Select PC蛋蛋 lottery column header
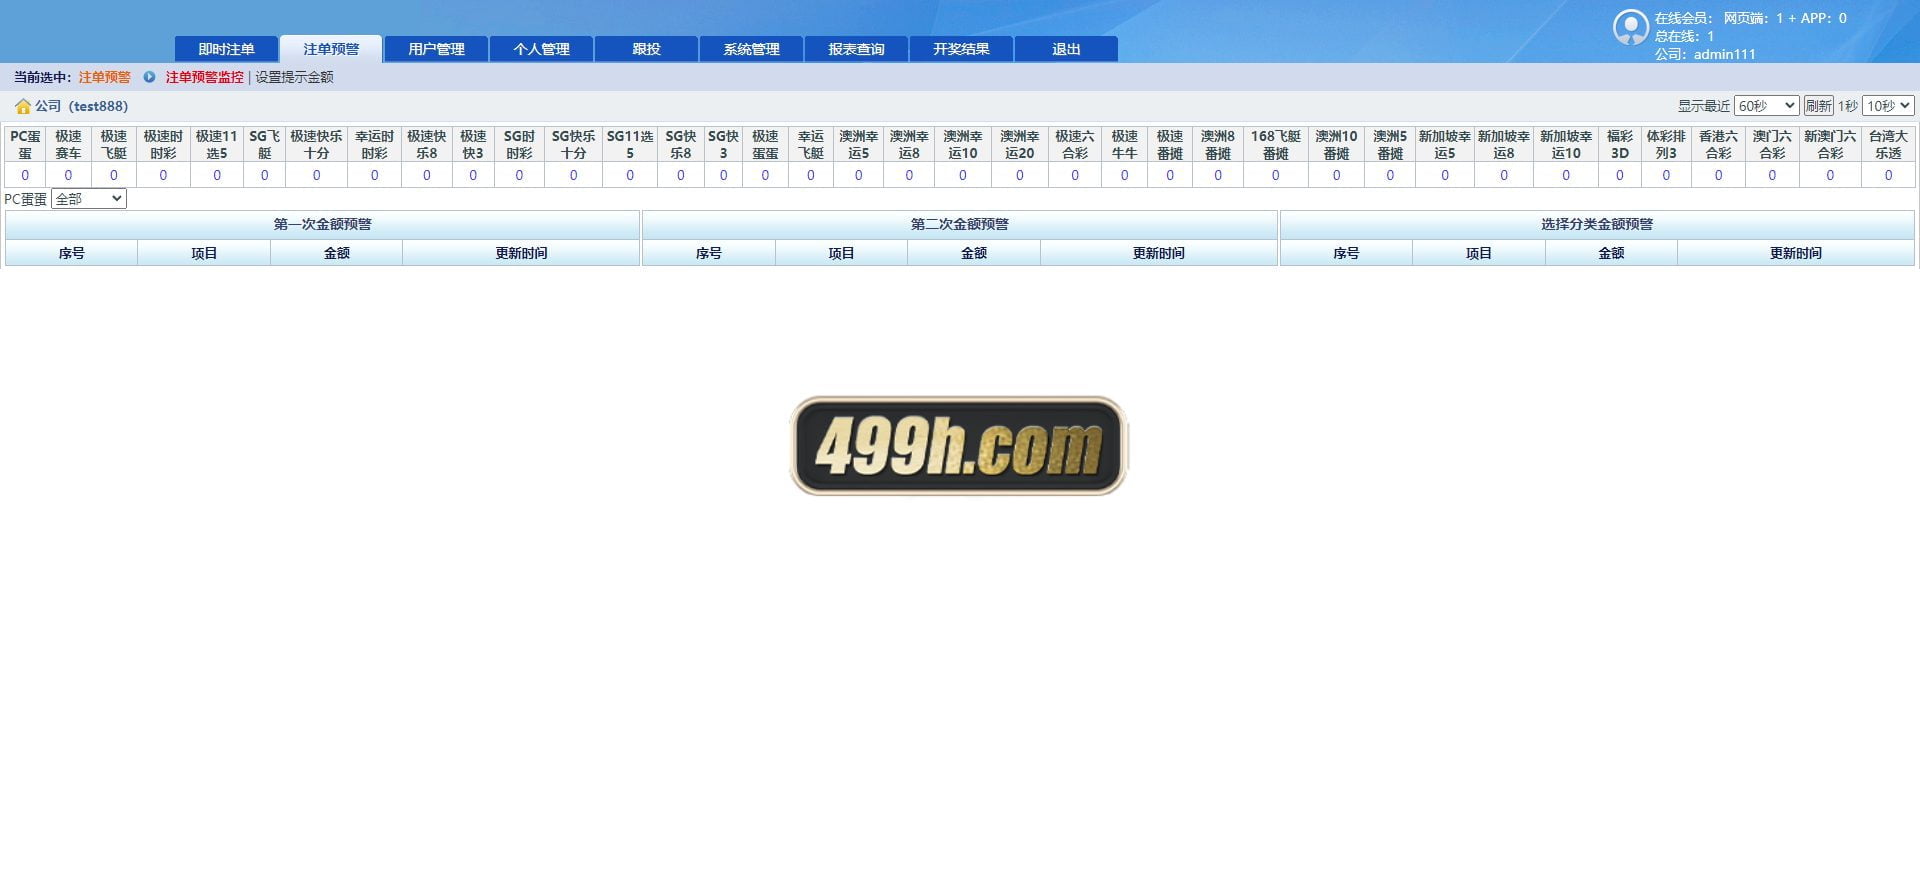This screenshot has height=889, width=1920. pos(25,144)
